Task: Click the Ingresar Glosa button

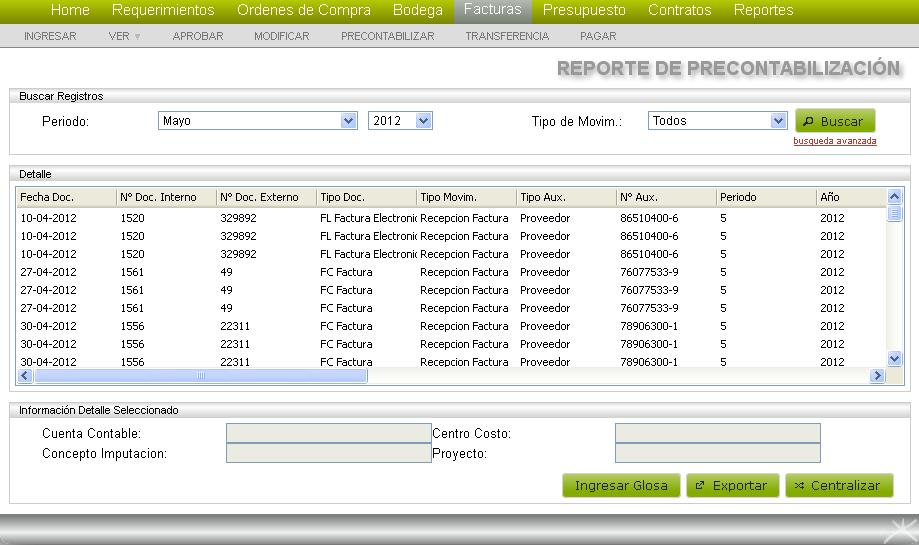Action: [621, 486]
